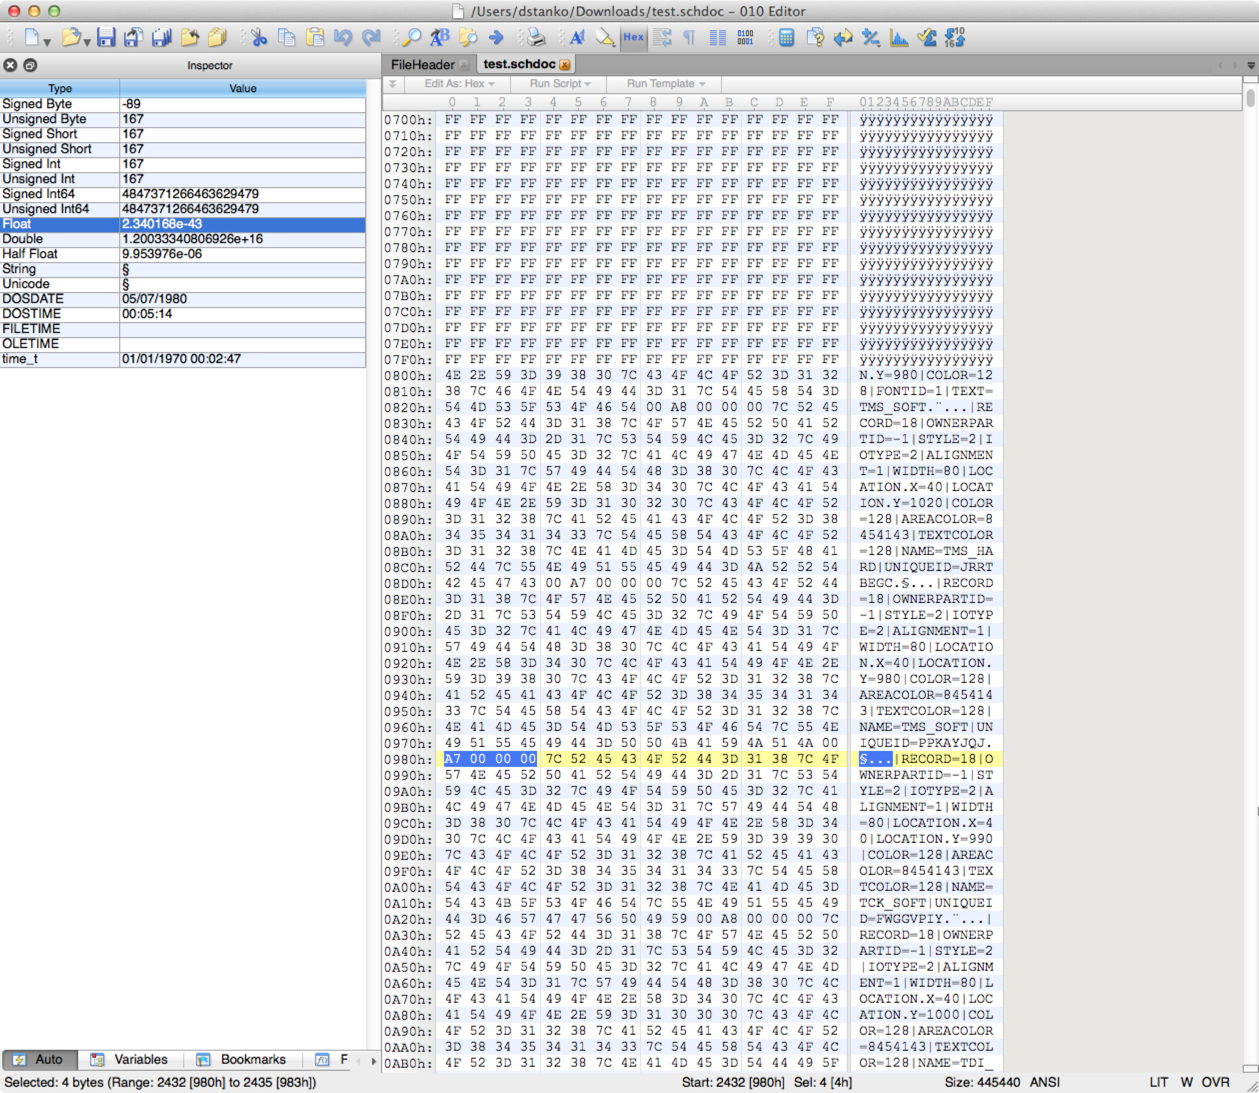Close the test.schdoc tab
Image resolution: width=1259 pixels, height=1093 pixels.
click(565, 65)
